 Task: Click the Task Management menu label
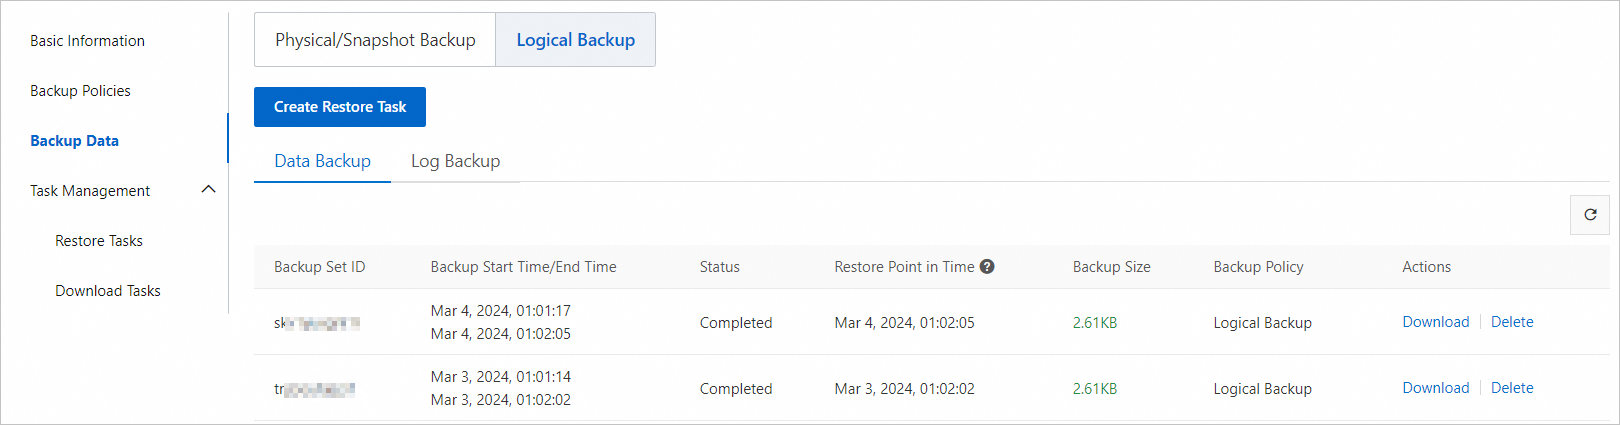click(x=90, y=191)
